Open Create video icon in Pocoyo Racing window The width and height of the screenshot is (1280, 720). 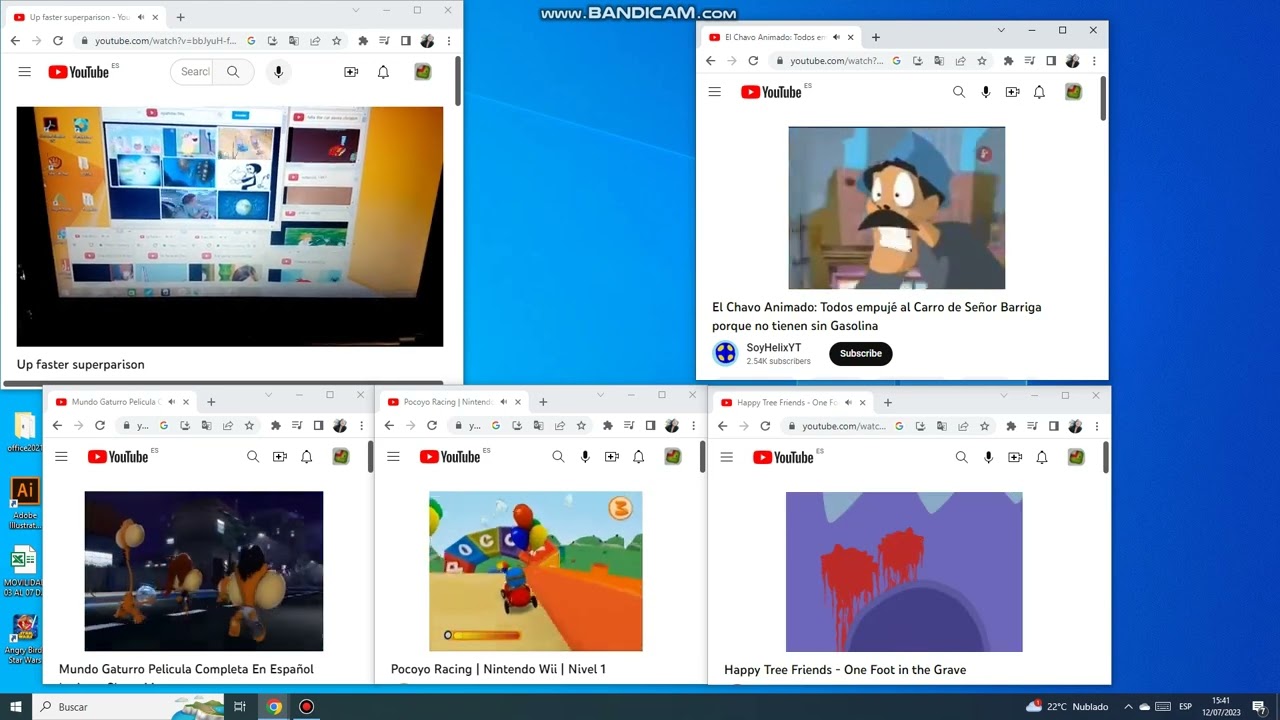coord(612,457)
